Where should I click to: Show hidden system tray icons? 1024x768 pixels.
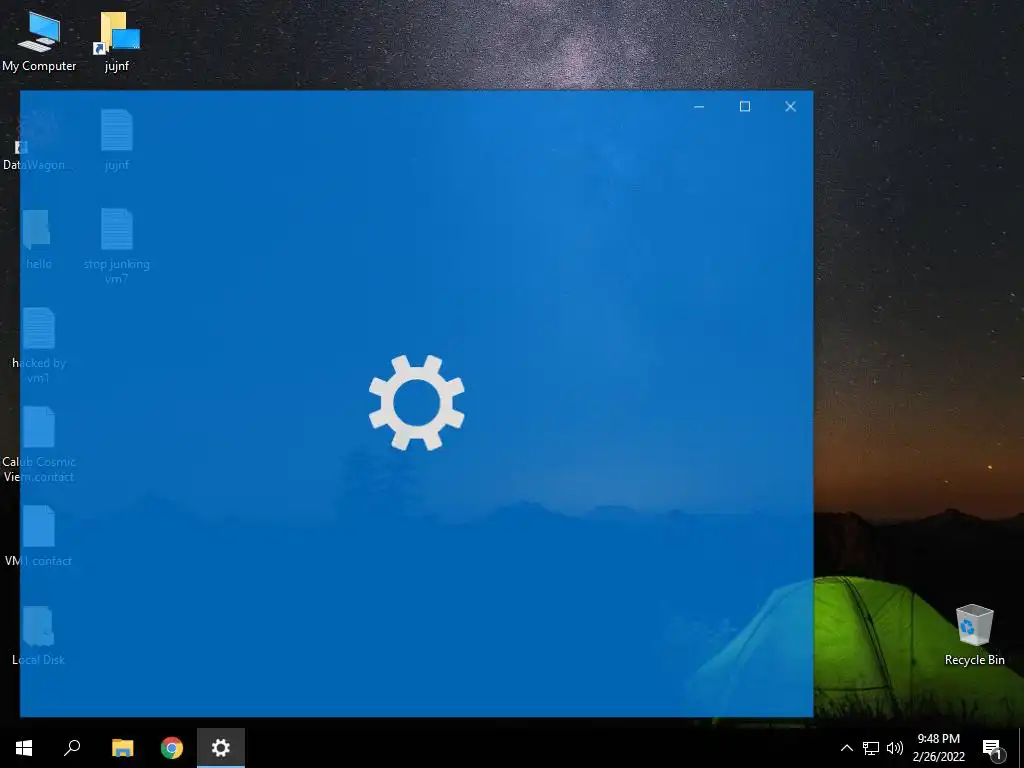(x=846, y=748)
